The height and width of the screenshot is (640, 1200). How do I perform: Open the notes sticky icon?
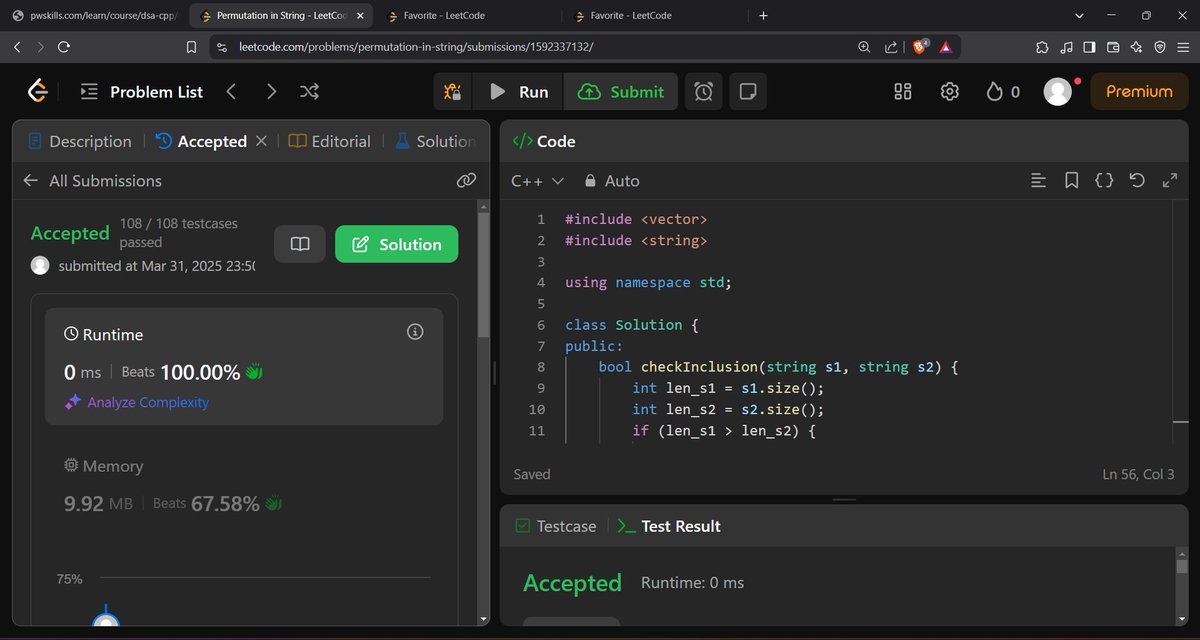point(747,92)
